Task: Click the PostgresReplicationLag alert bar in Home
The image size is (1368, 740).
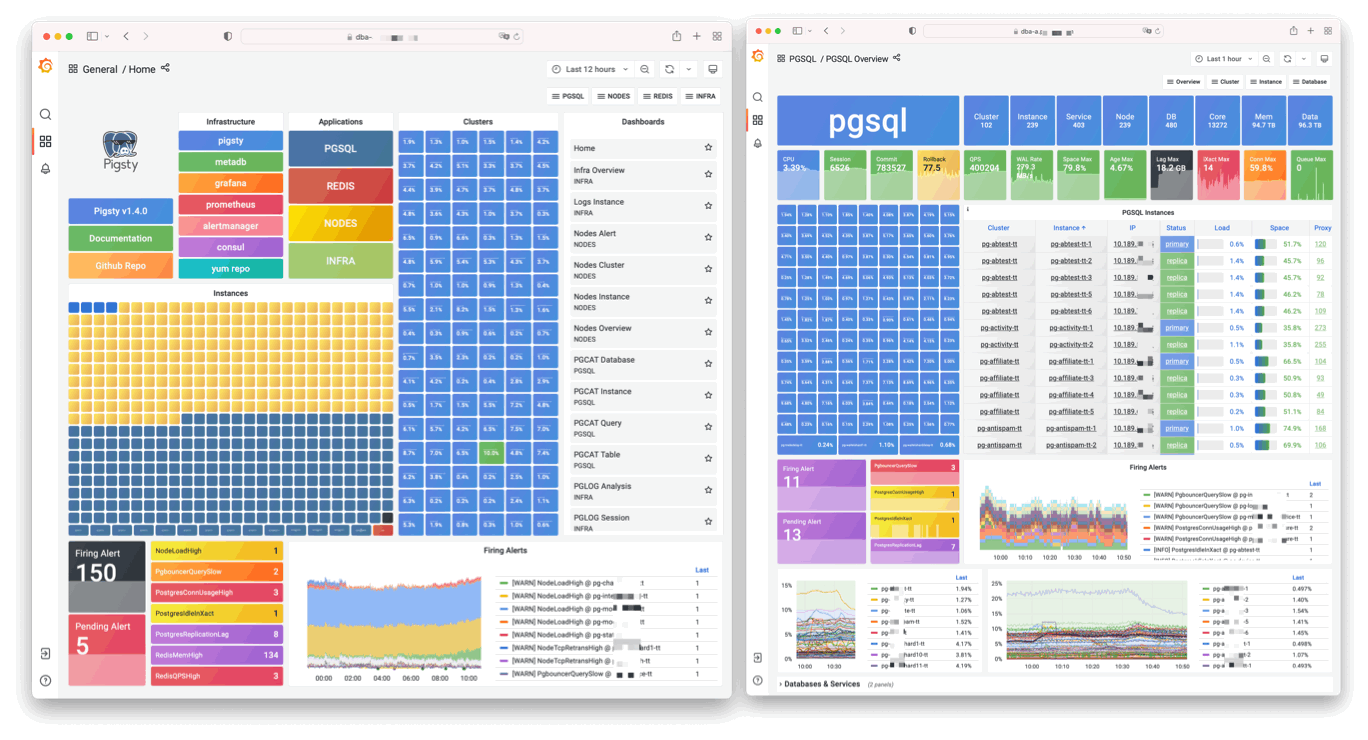Action: pyautogui.click(x=217, y=634)
